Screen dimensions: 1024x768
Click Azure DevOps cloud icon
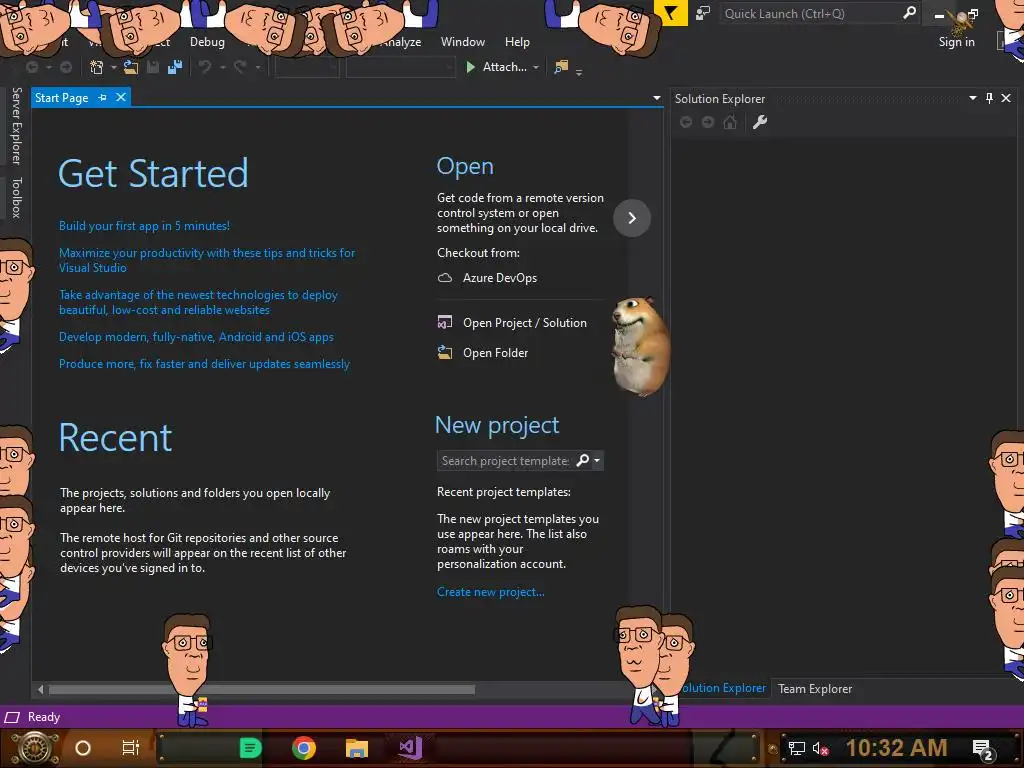tap(445, 278)
